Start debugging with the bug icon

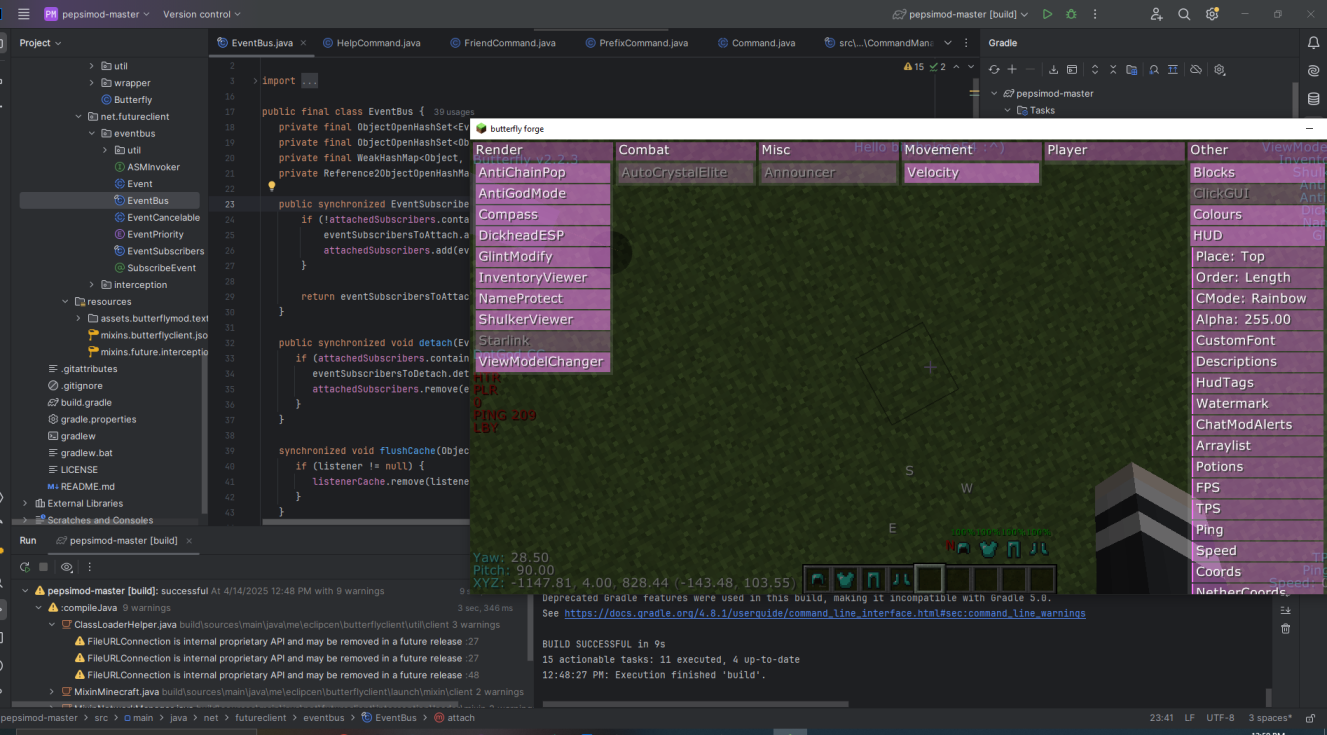(x=1071, y=14)
